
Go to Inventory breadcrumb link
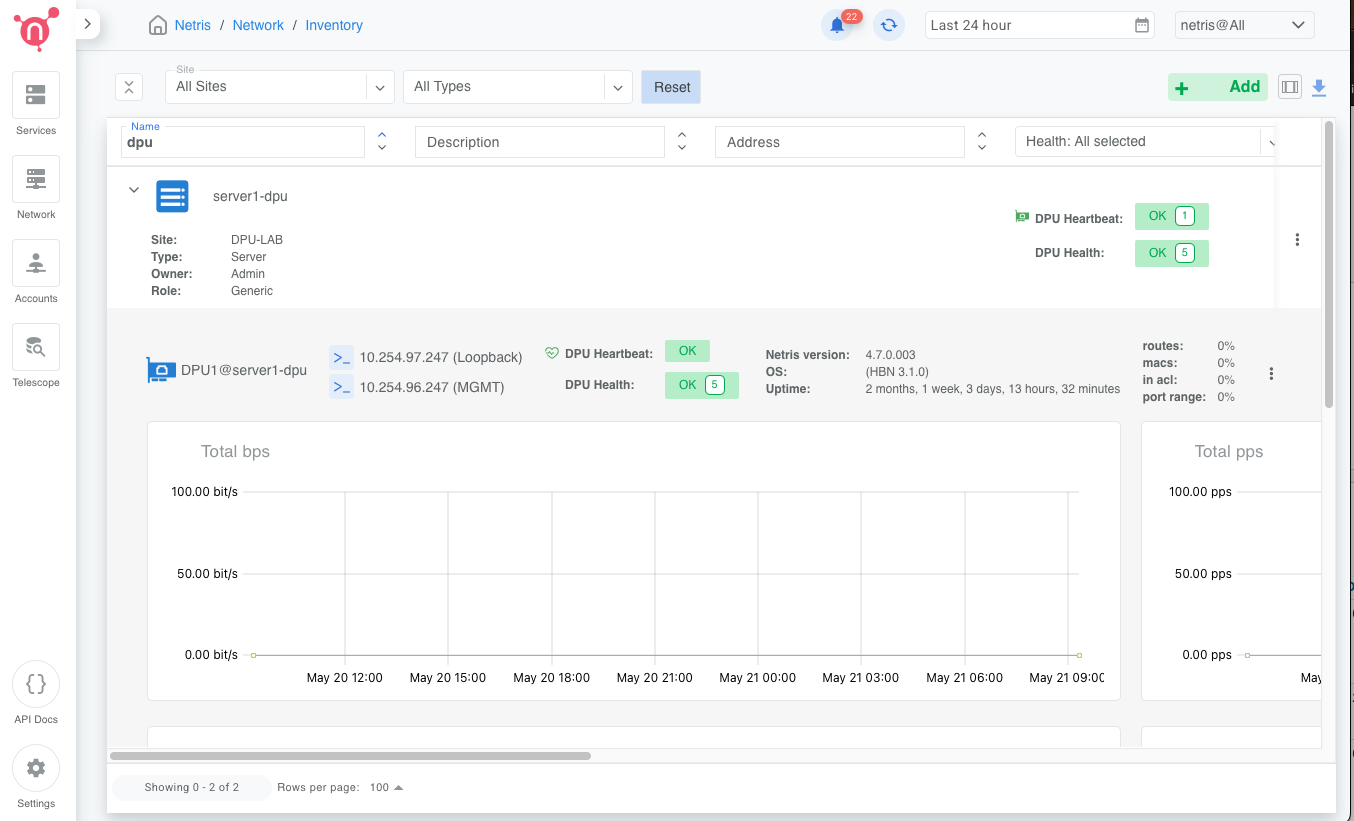click(x=334, y=25)
